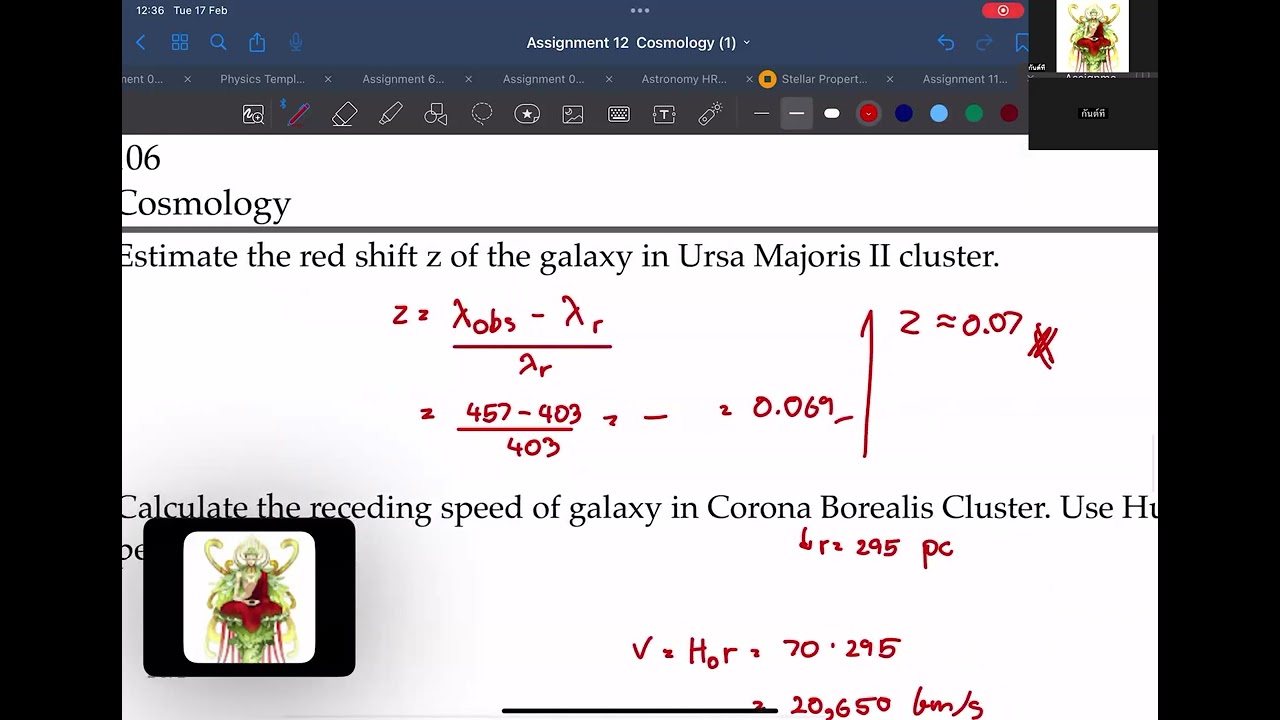Open the three-dot multitasking menu

[640, 10]
